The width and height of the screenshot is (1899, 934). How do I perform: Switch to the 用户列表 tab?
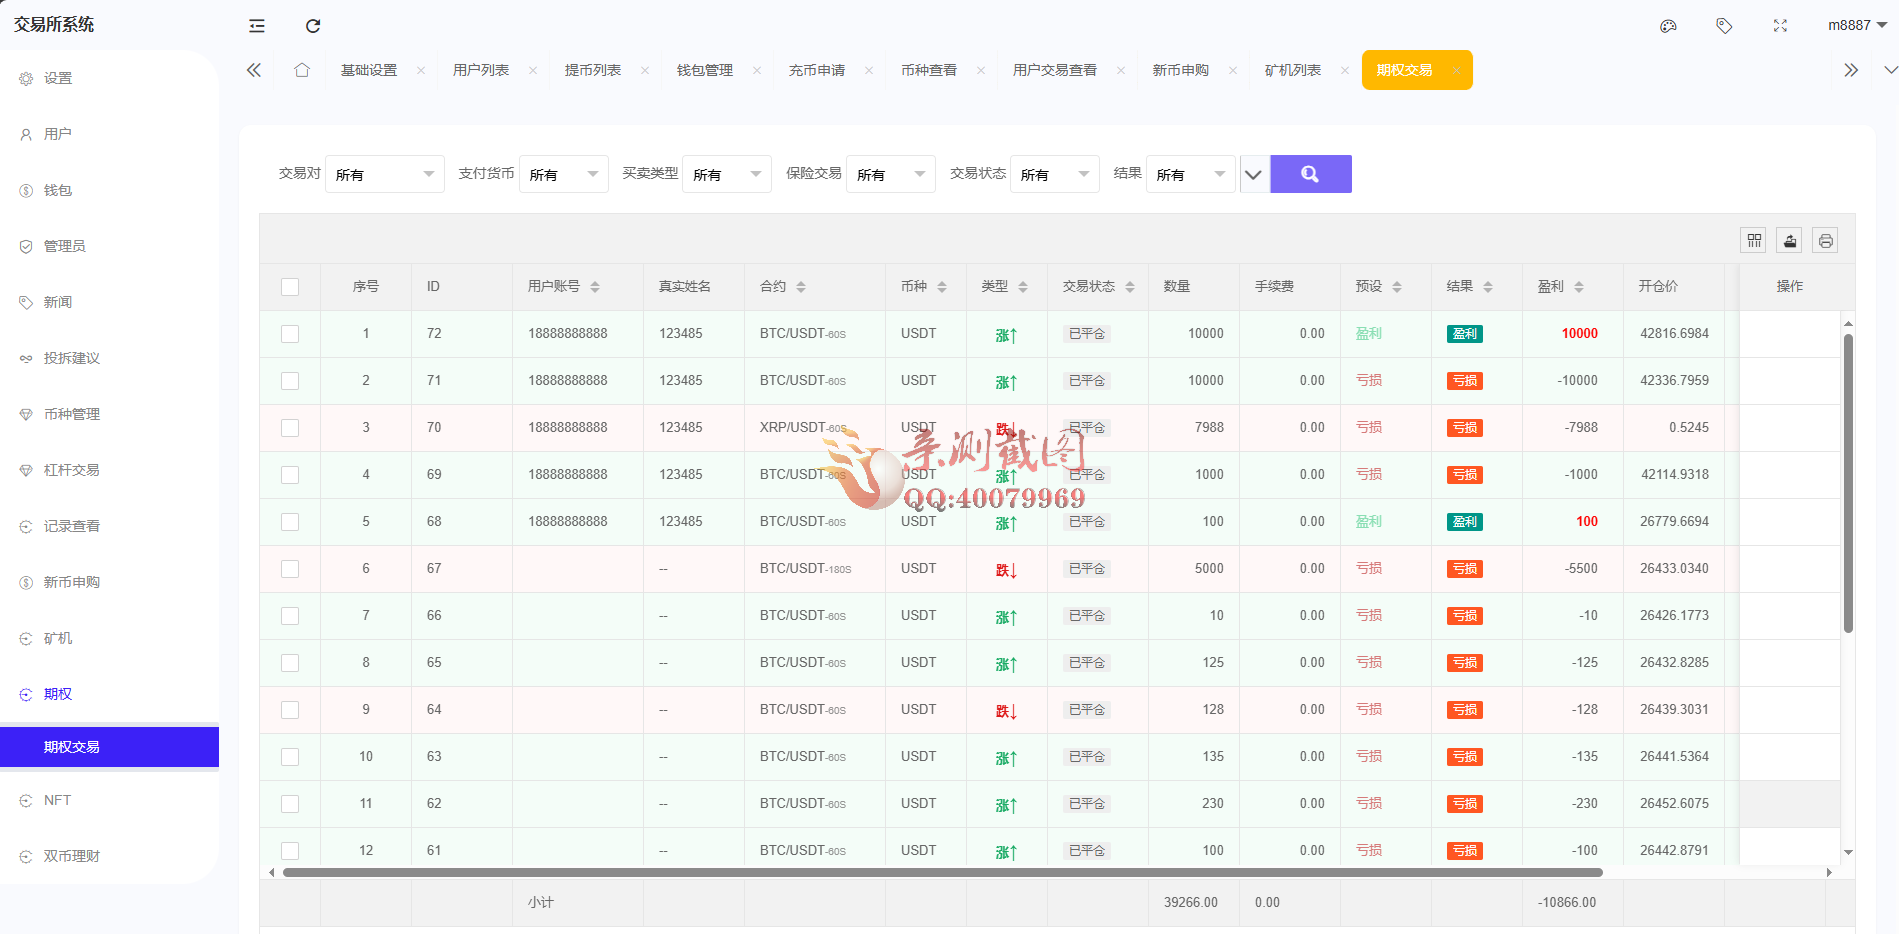(481, 70)
